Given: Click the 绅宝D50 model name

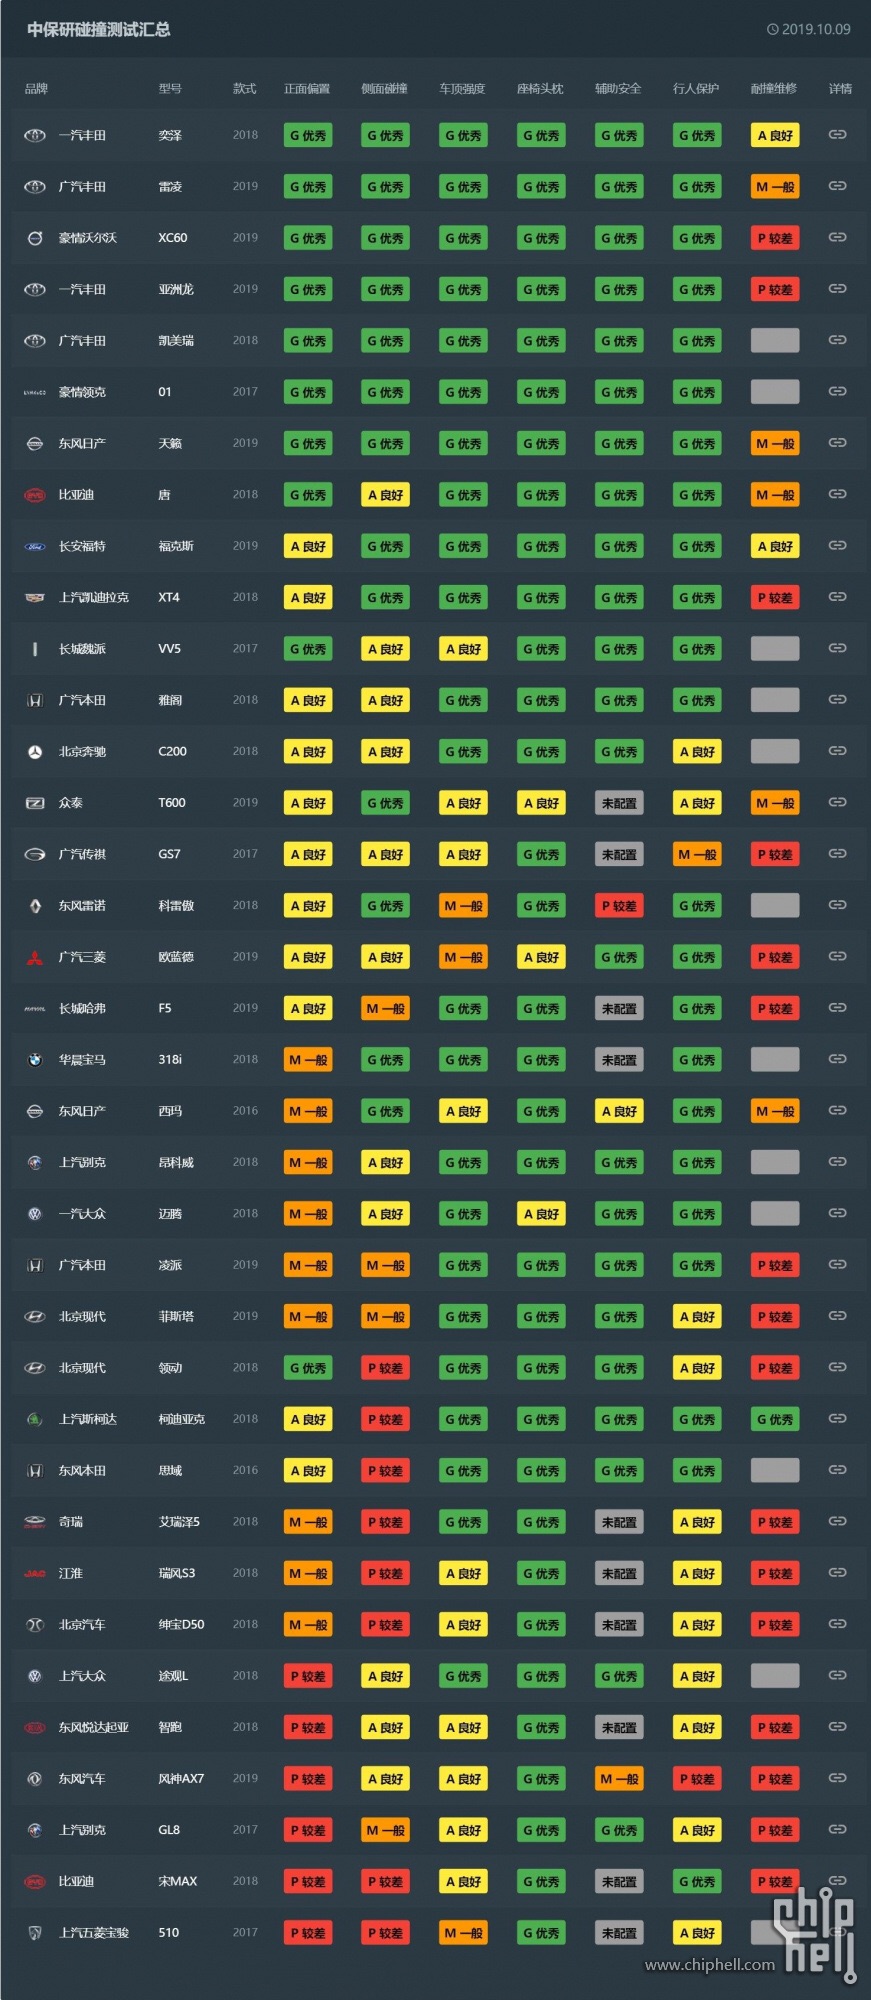Looking at the screenshot, I should coord(181,1625).
